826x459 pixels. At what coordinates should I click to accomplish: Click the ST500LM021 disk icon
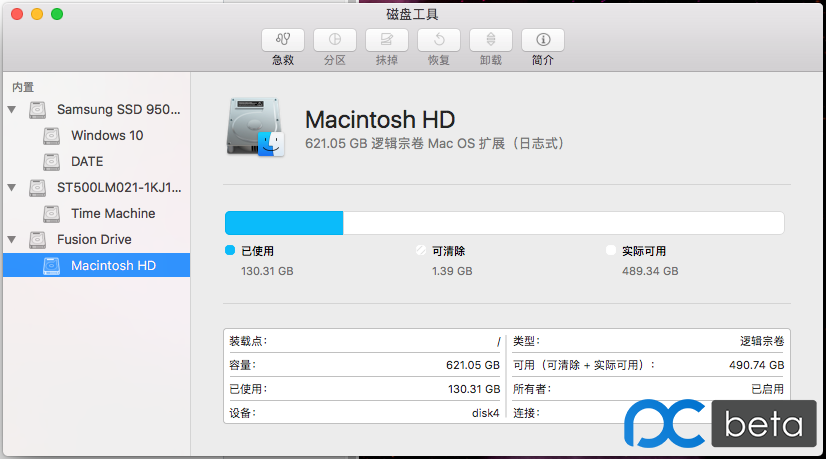coord(37,188)
